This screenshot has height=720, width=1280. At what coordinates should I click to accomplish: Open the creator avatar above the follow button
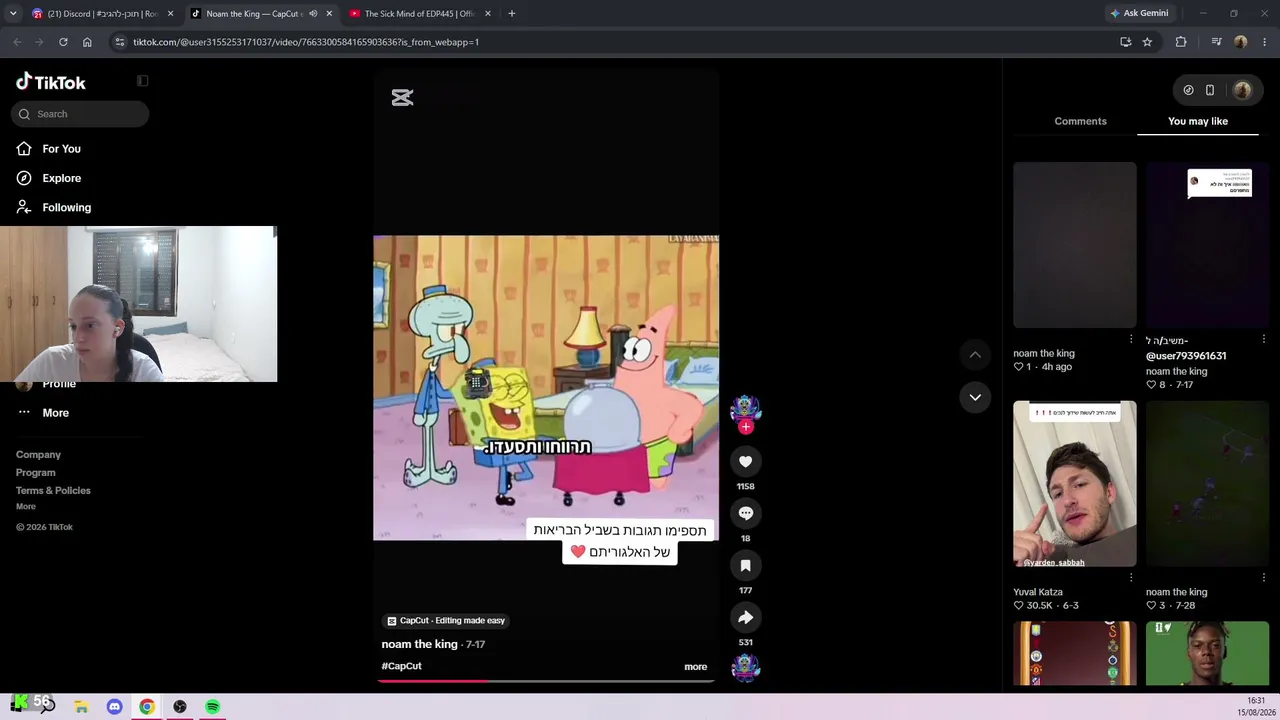(x=745, y=408)
